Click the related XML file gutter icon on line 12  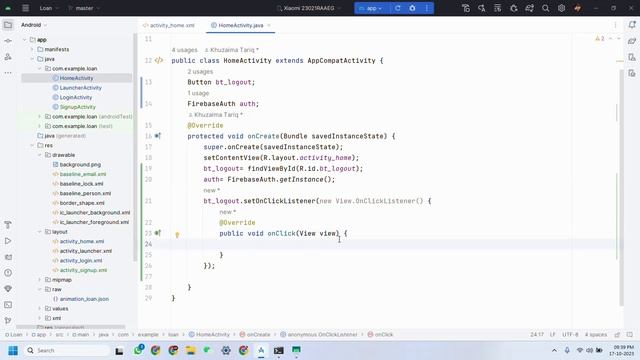coord(159,60)
